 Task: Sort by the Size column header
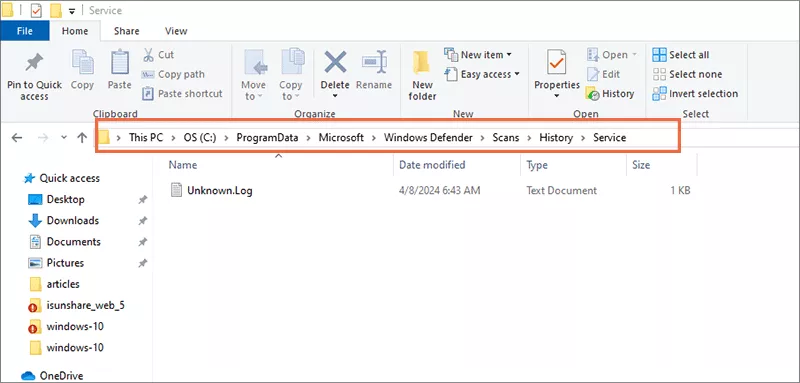click(x=641, y=165)
